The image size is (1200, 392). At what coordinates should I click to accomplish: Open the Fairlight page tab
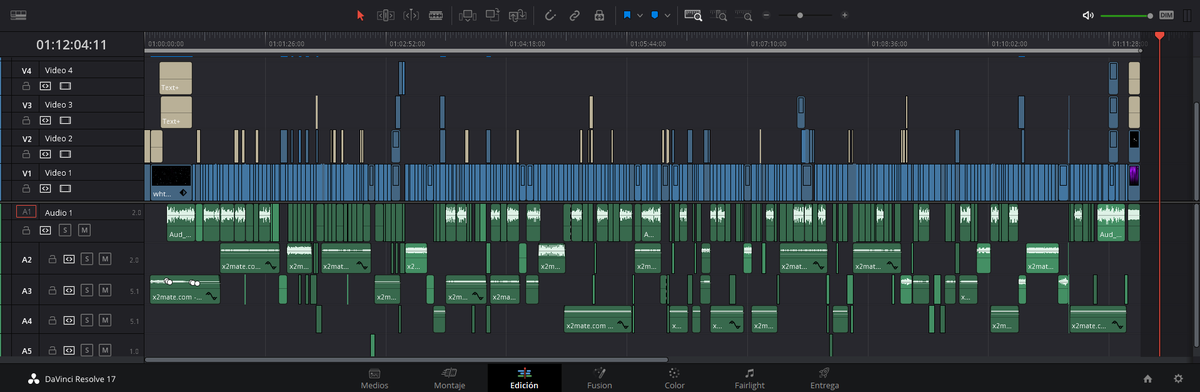[x=750, y=378]
